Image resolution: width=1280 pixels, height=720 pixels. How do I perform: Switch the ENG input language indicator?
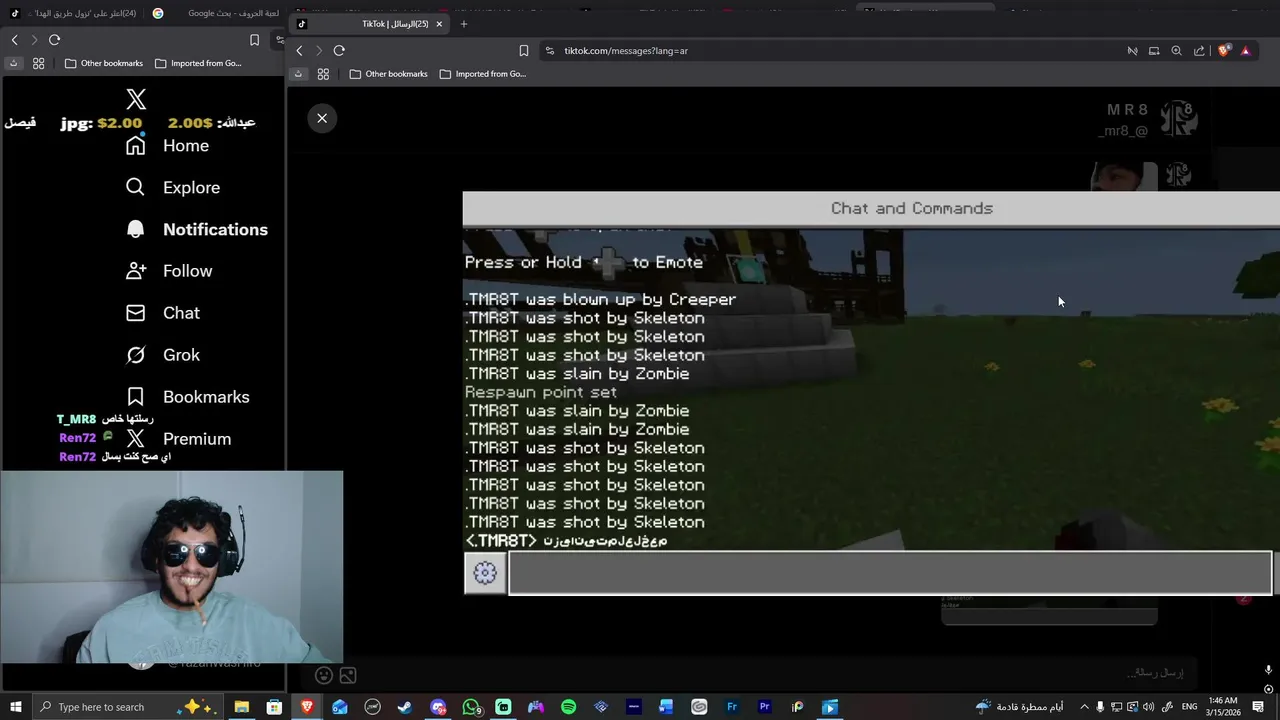(x=1189, y=707)
